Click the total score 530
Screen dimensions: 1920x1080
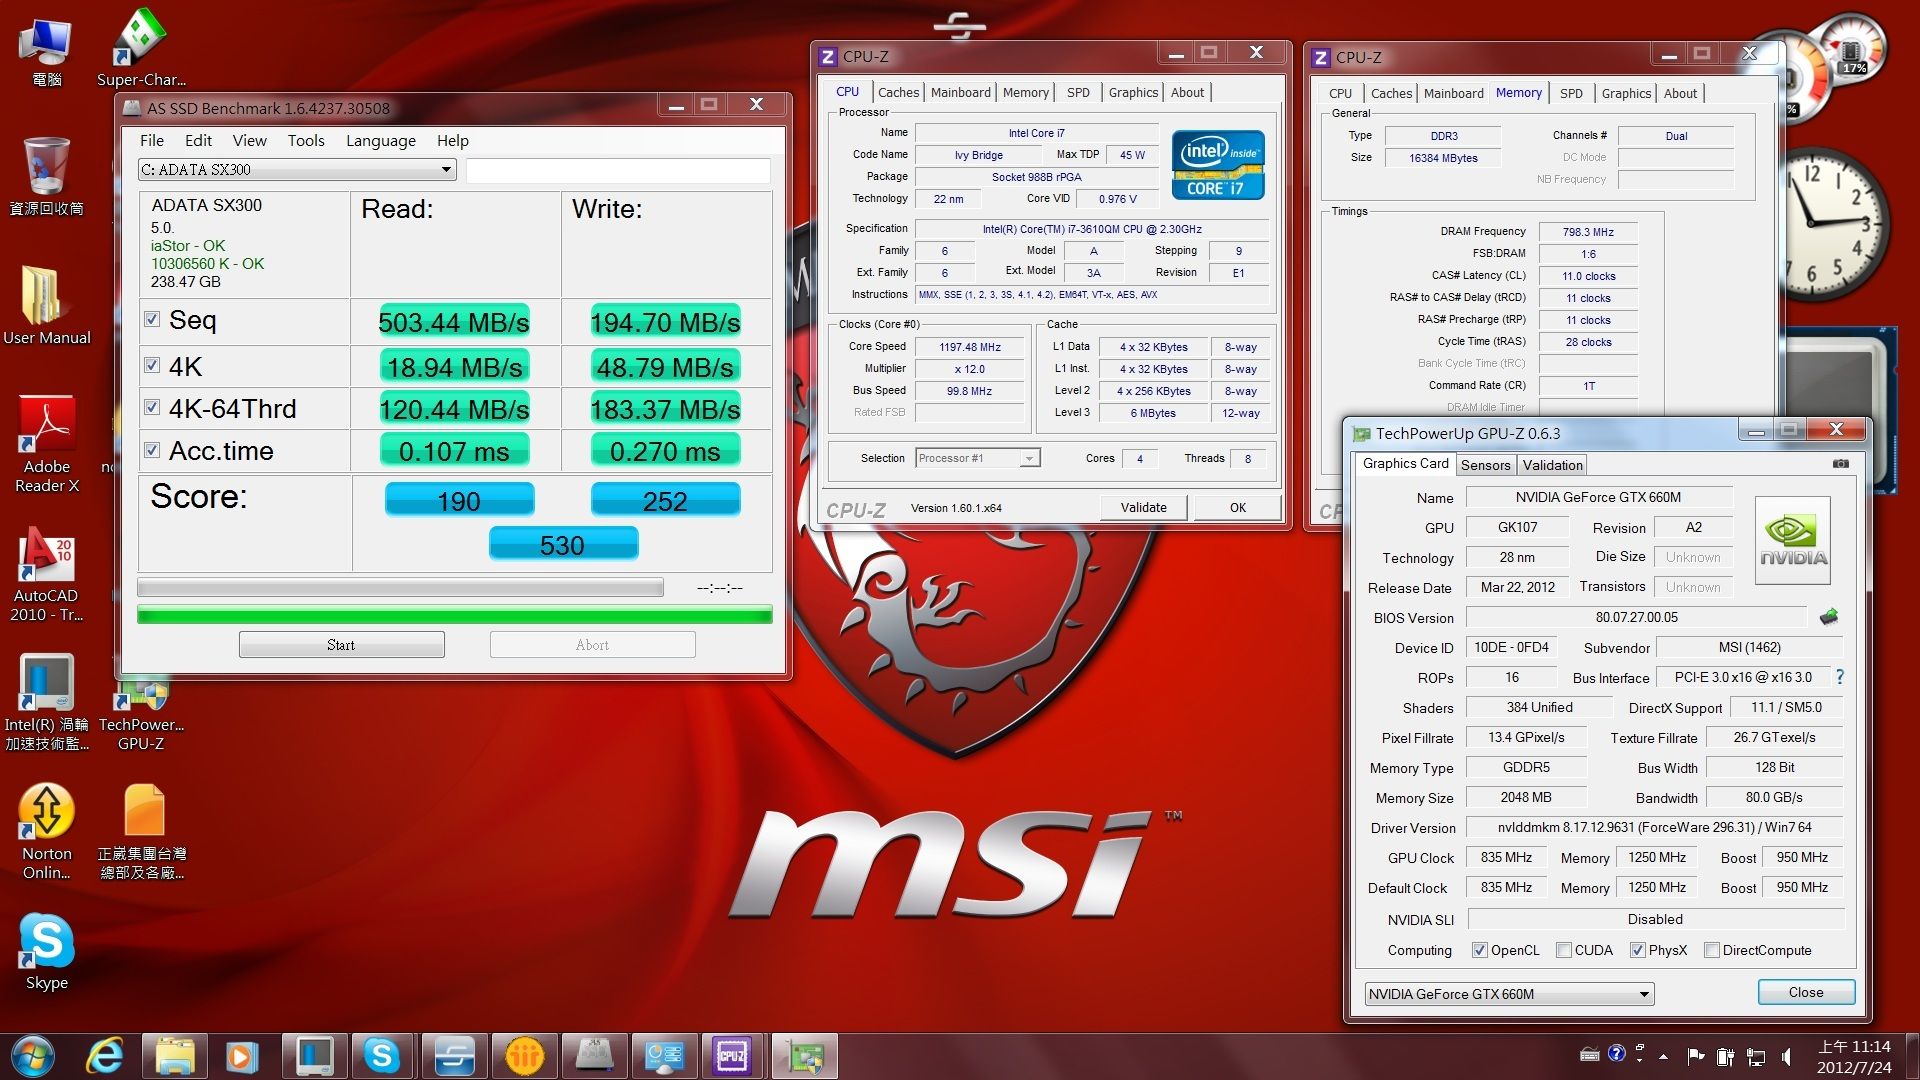click(x=563, y=545)
